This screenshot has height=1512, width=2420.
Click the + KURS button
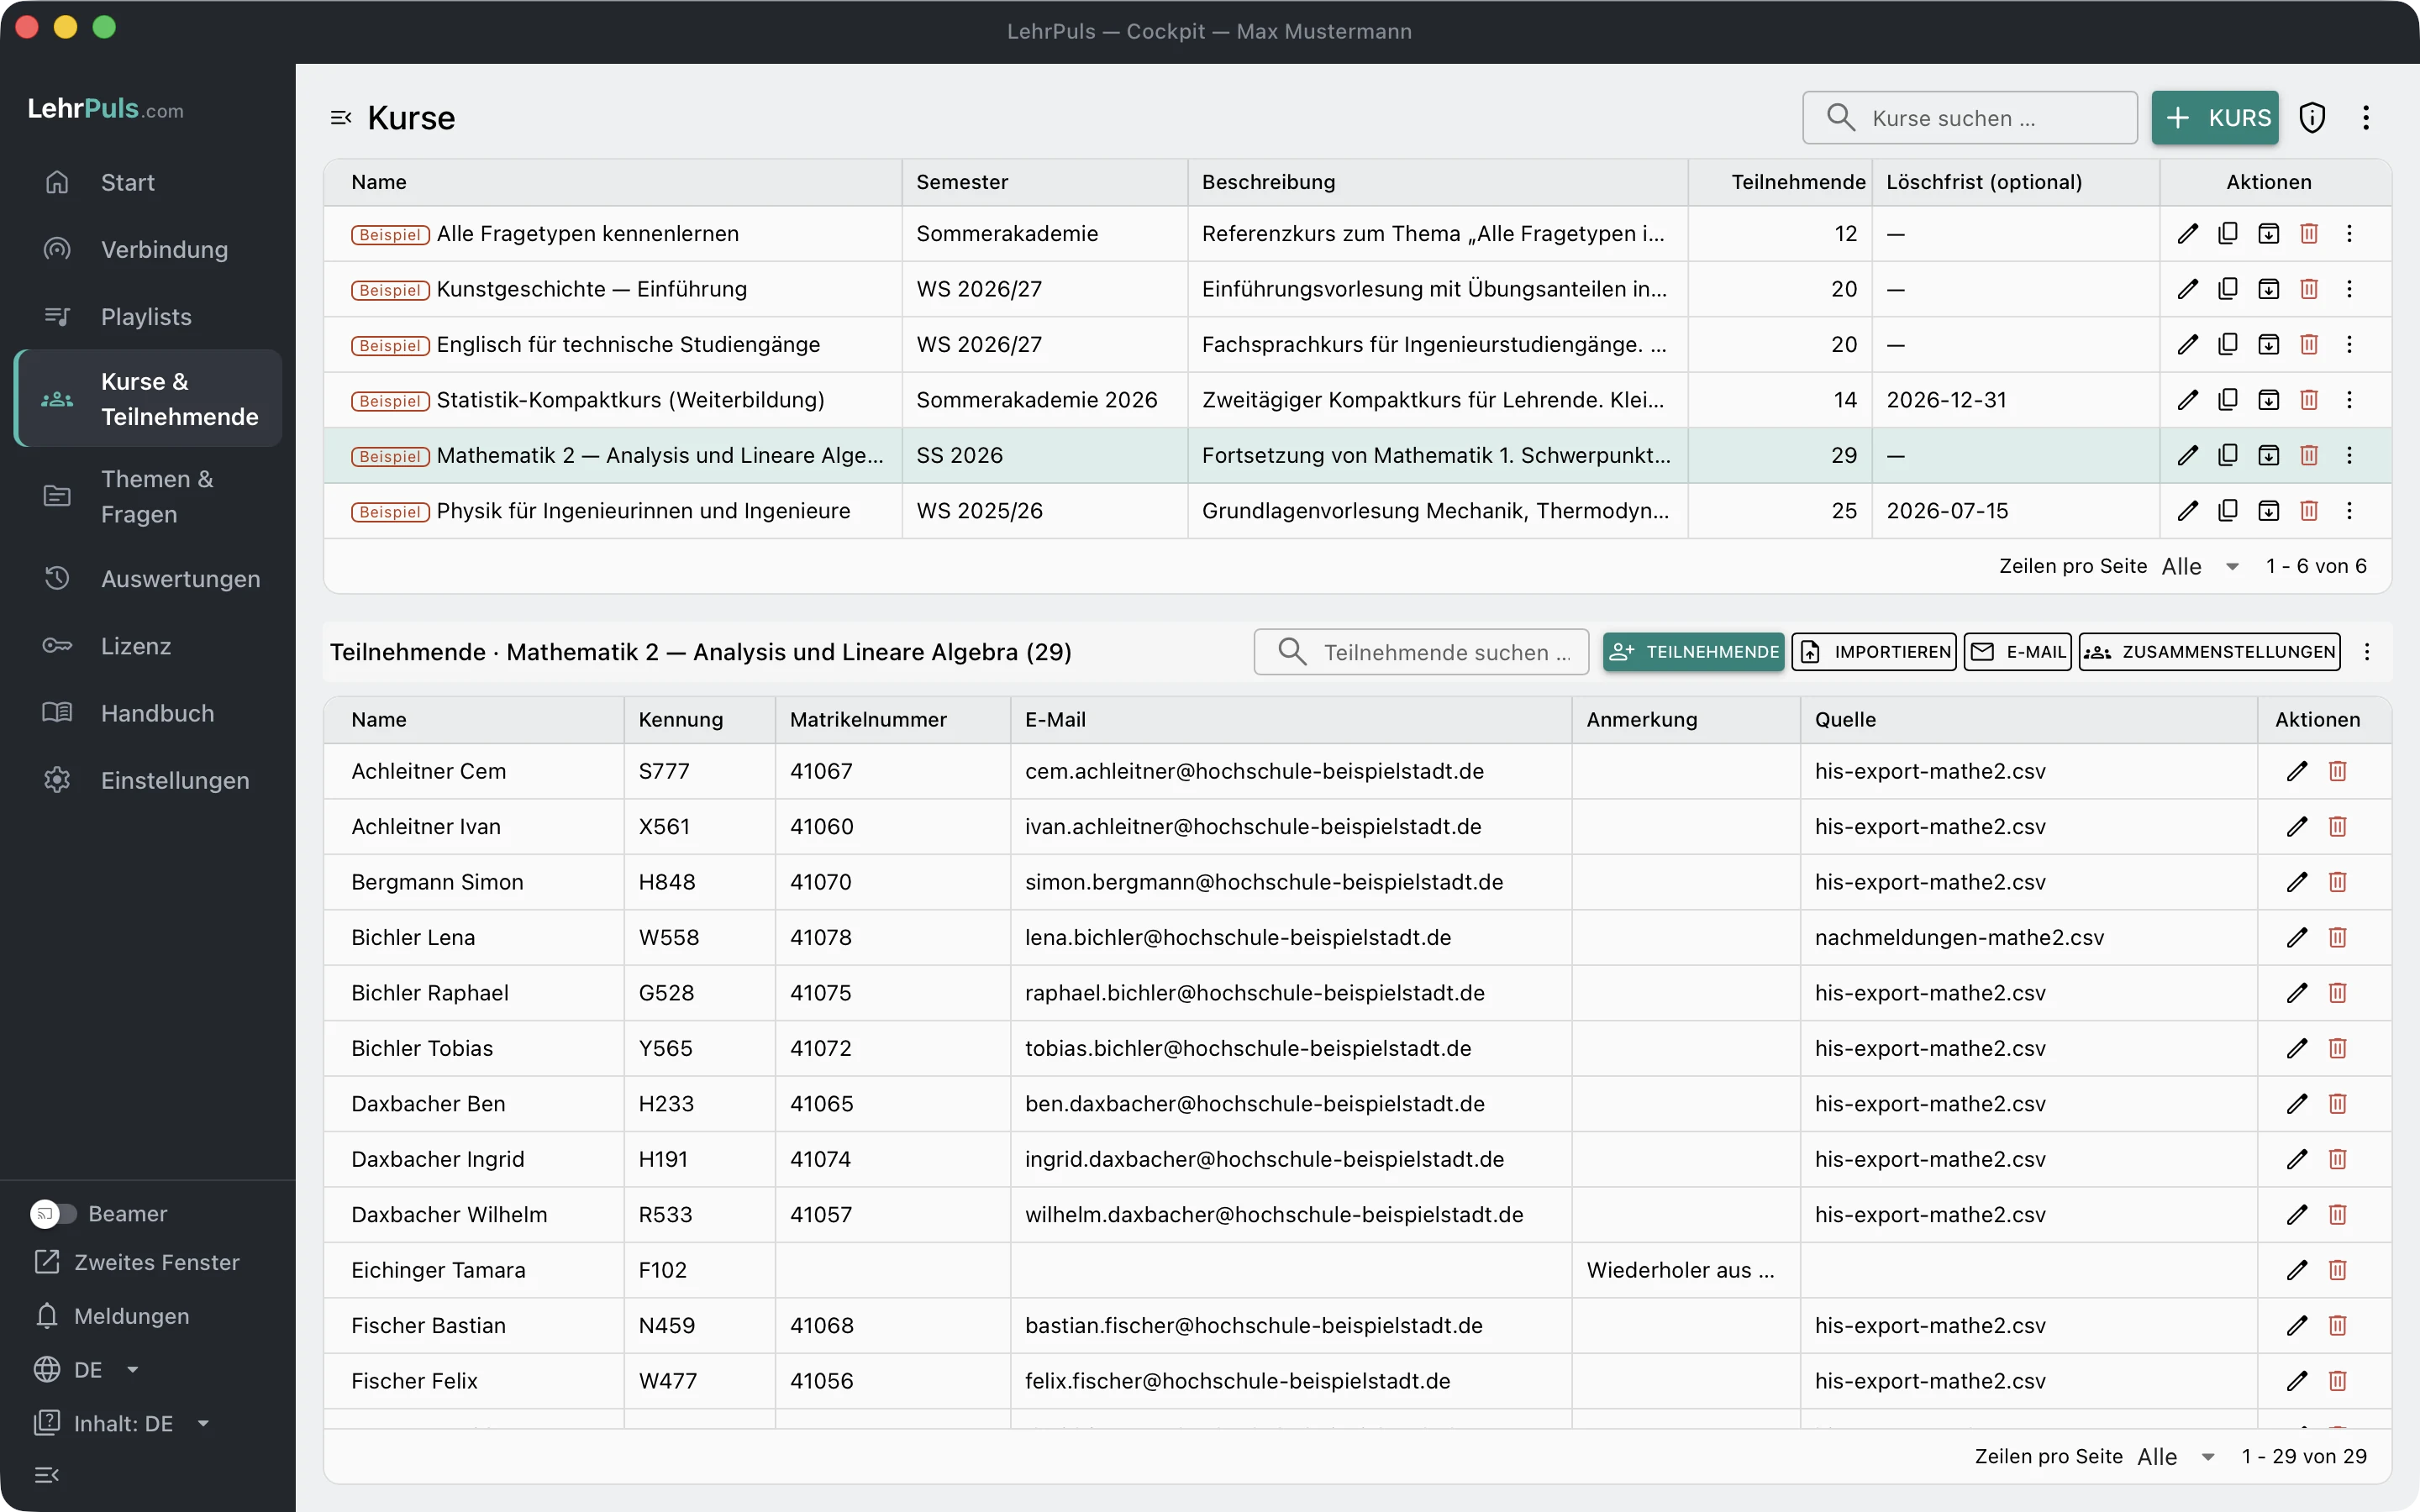click(2215, 118)
